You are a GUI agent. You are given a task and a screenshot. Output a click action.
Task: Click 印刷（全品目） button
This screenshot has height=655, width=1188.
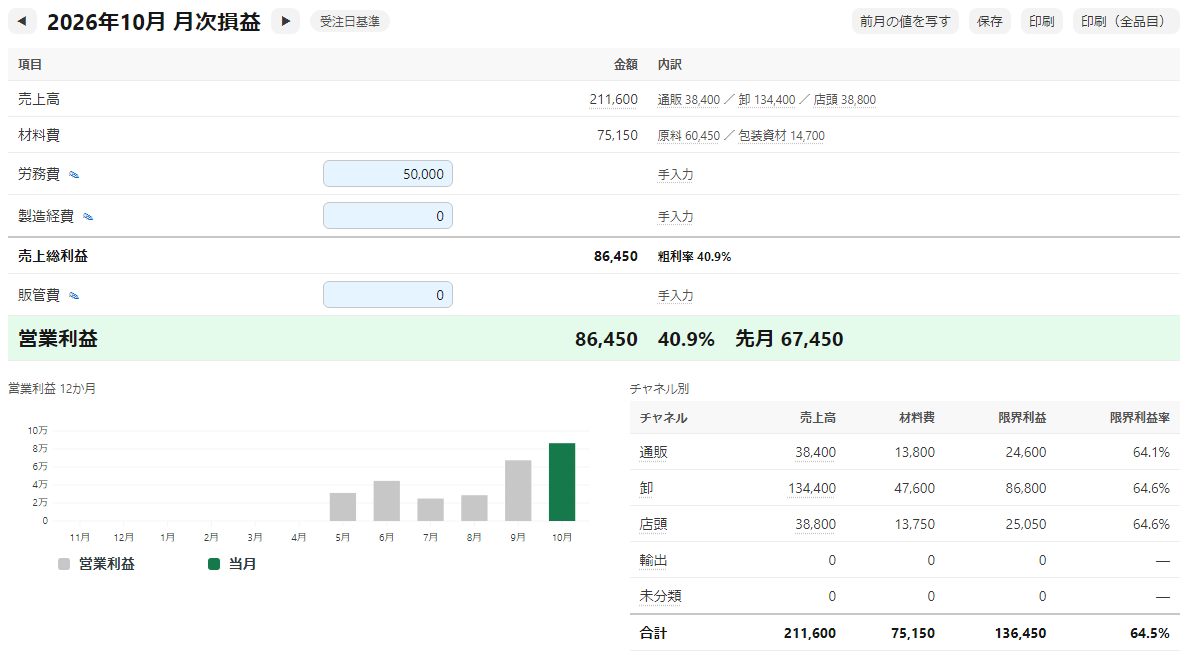pyautogui.click(x=1126, y=21)
